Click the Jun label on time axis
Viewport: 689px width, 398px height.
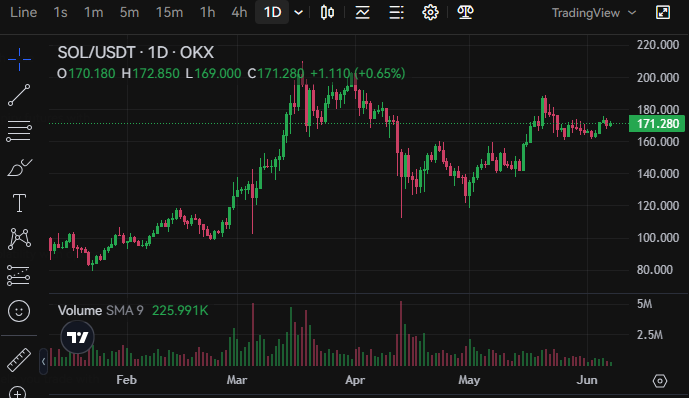tap(587, 380)
